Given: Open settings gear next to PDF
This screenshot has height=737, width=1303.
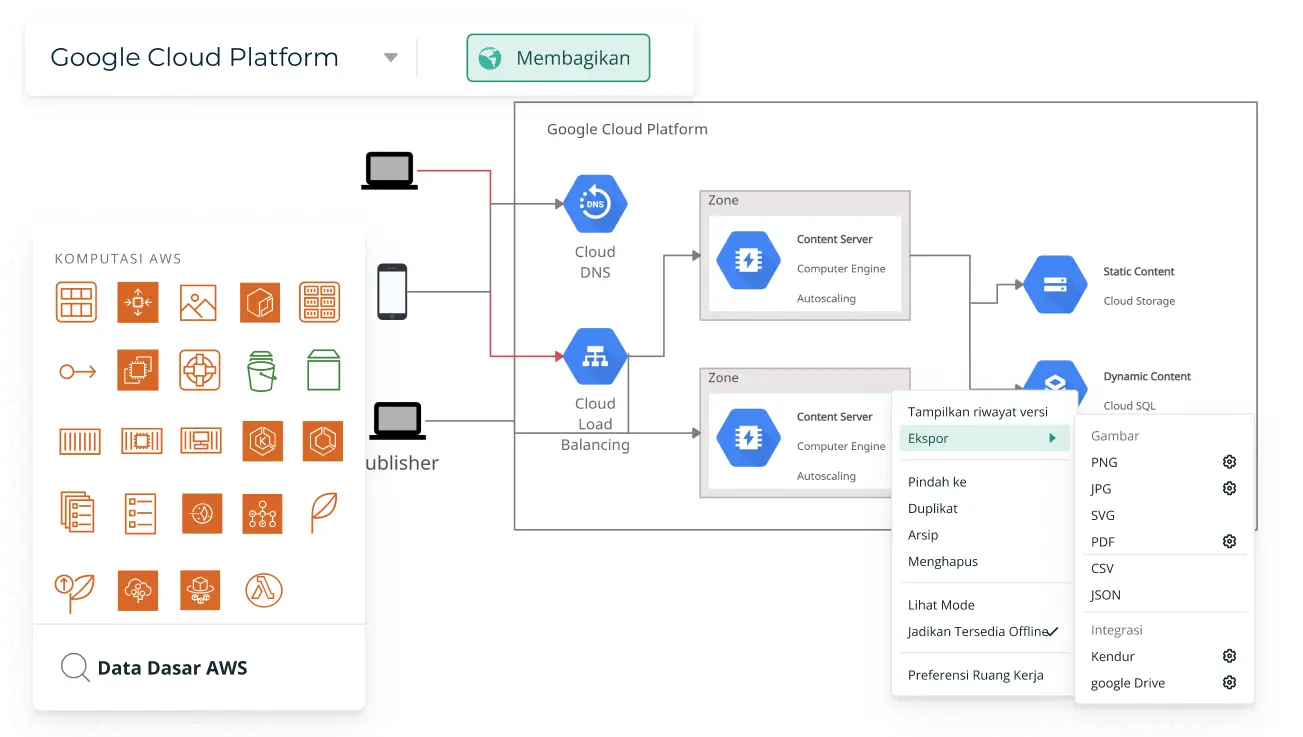Looking at the screenshot, I should (1230, 541).
